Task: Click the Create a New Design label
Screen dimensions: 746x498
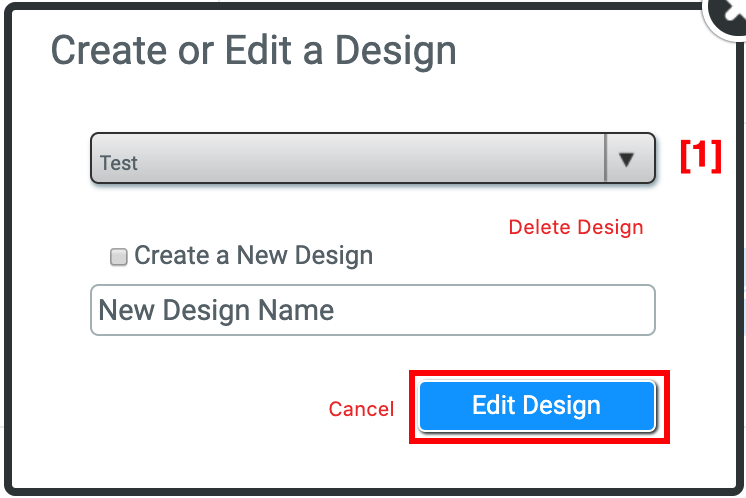Action: pos(253,256)
